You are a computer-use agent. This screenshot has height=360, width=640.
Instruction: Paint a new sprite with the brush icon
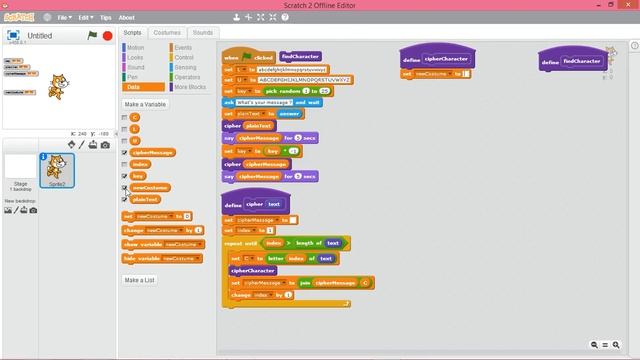(x=82, y=144)
